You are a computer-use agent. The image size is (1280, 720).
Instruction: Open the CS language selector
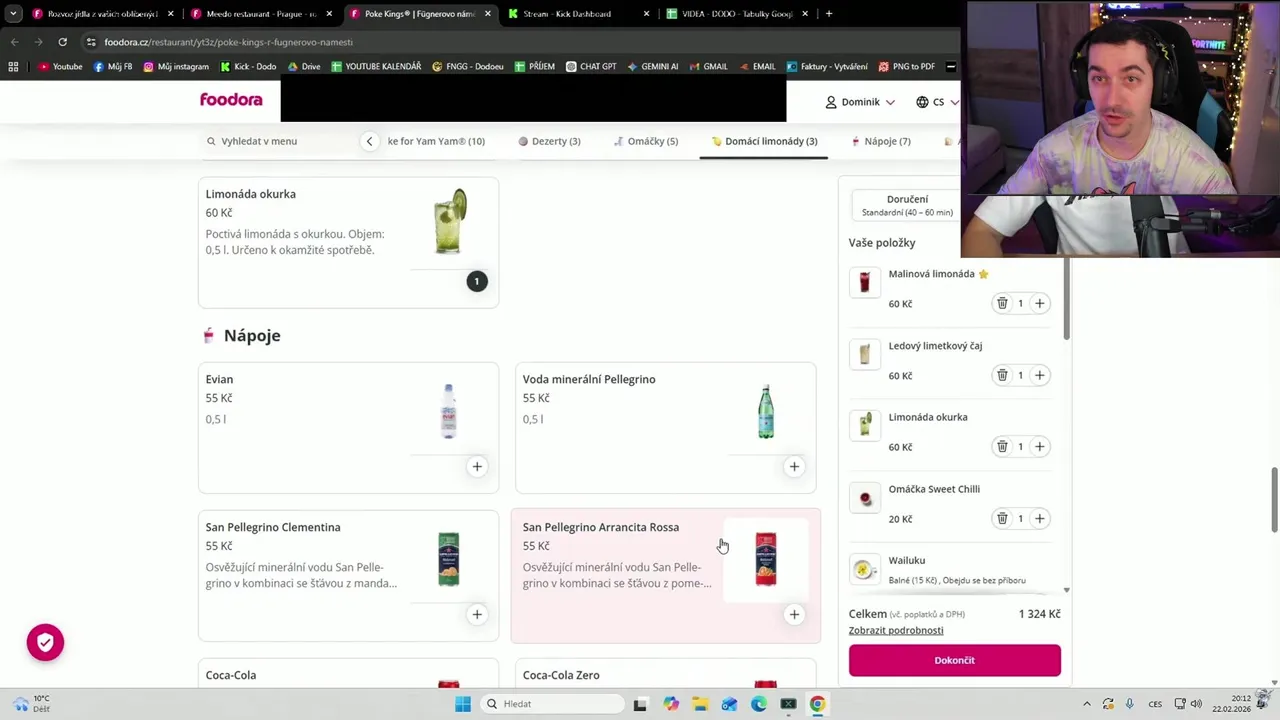click(x=937, y=102)
